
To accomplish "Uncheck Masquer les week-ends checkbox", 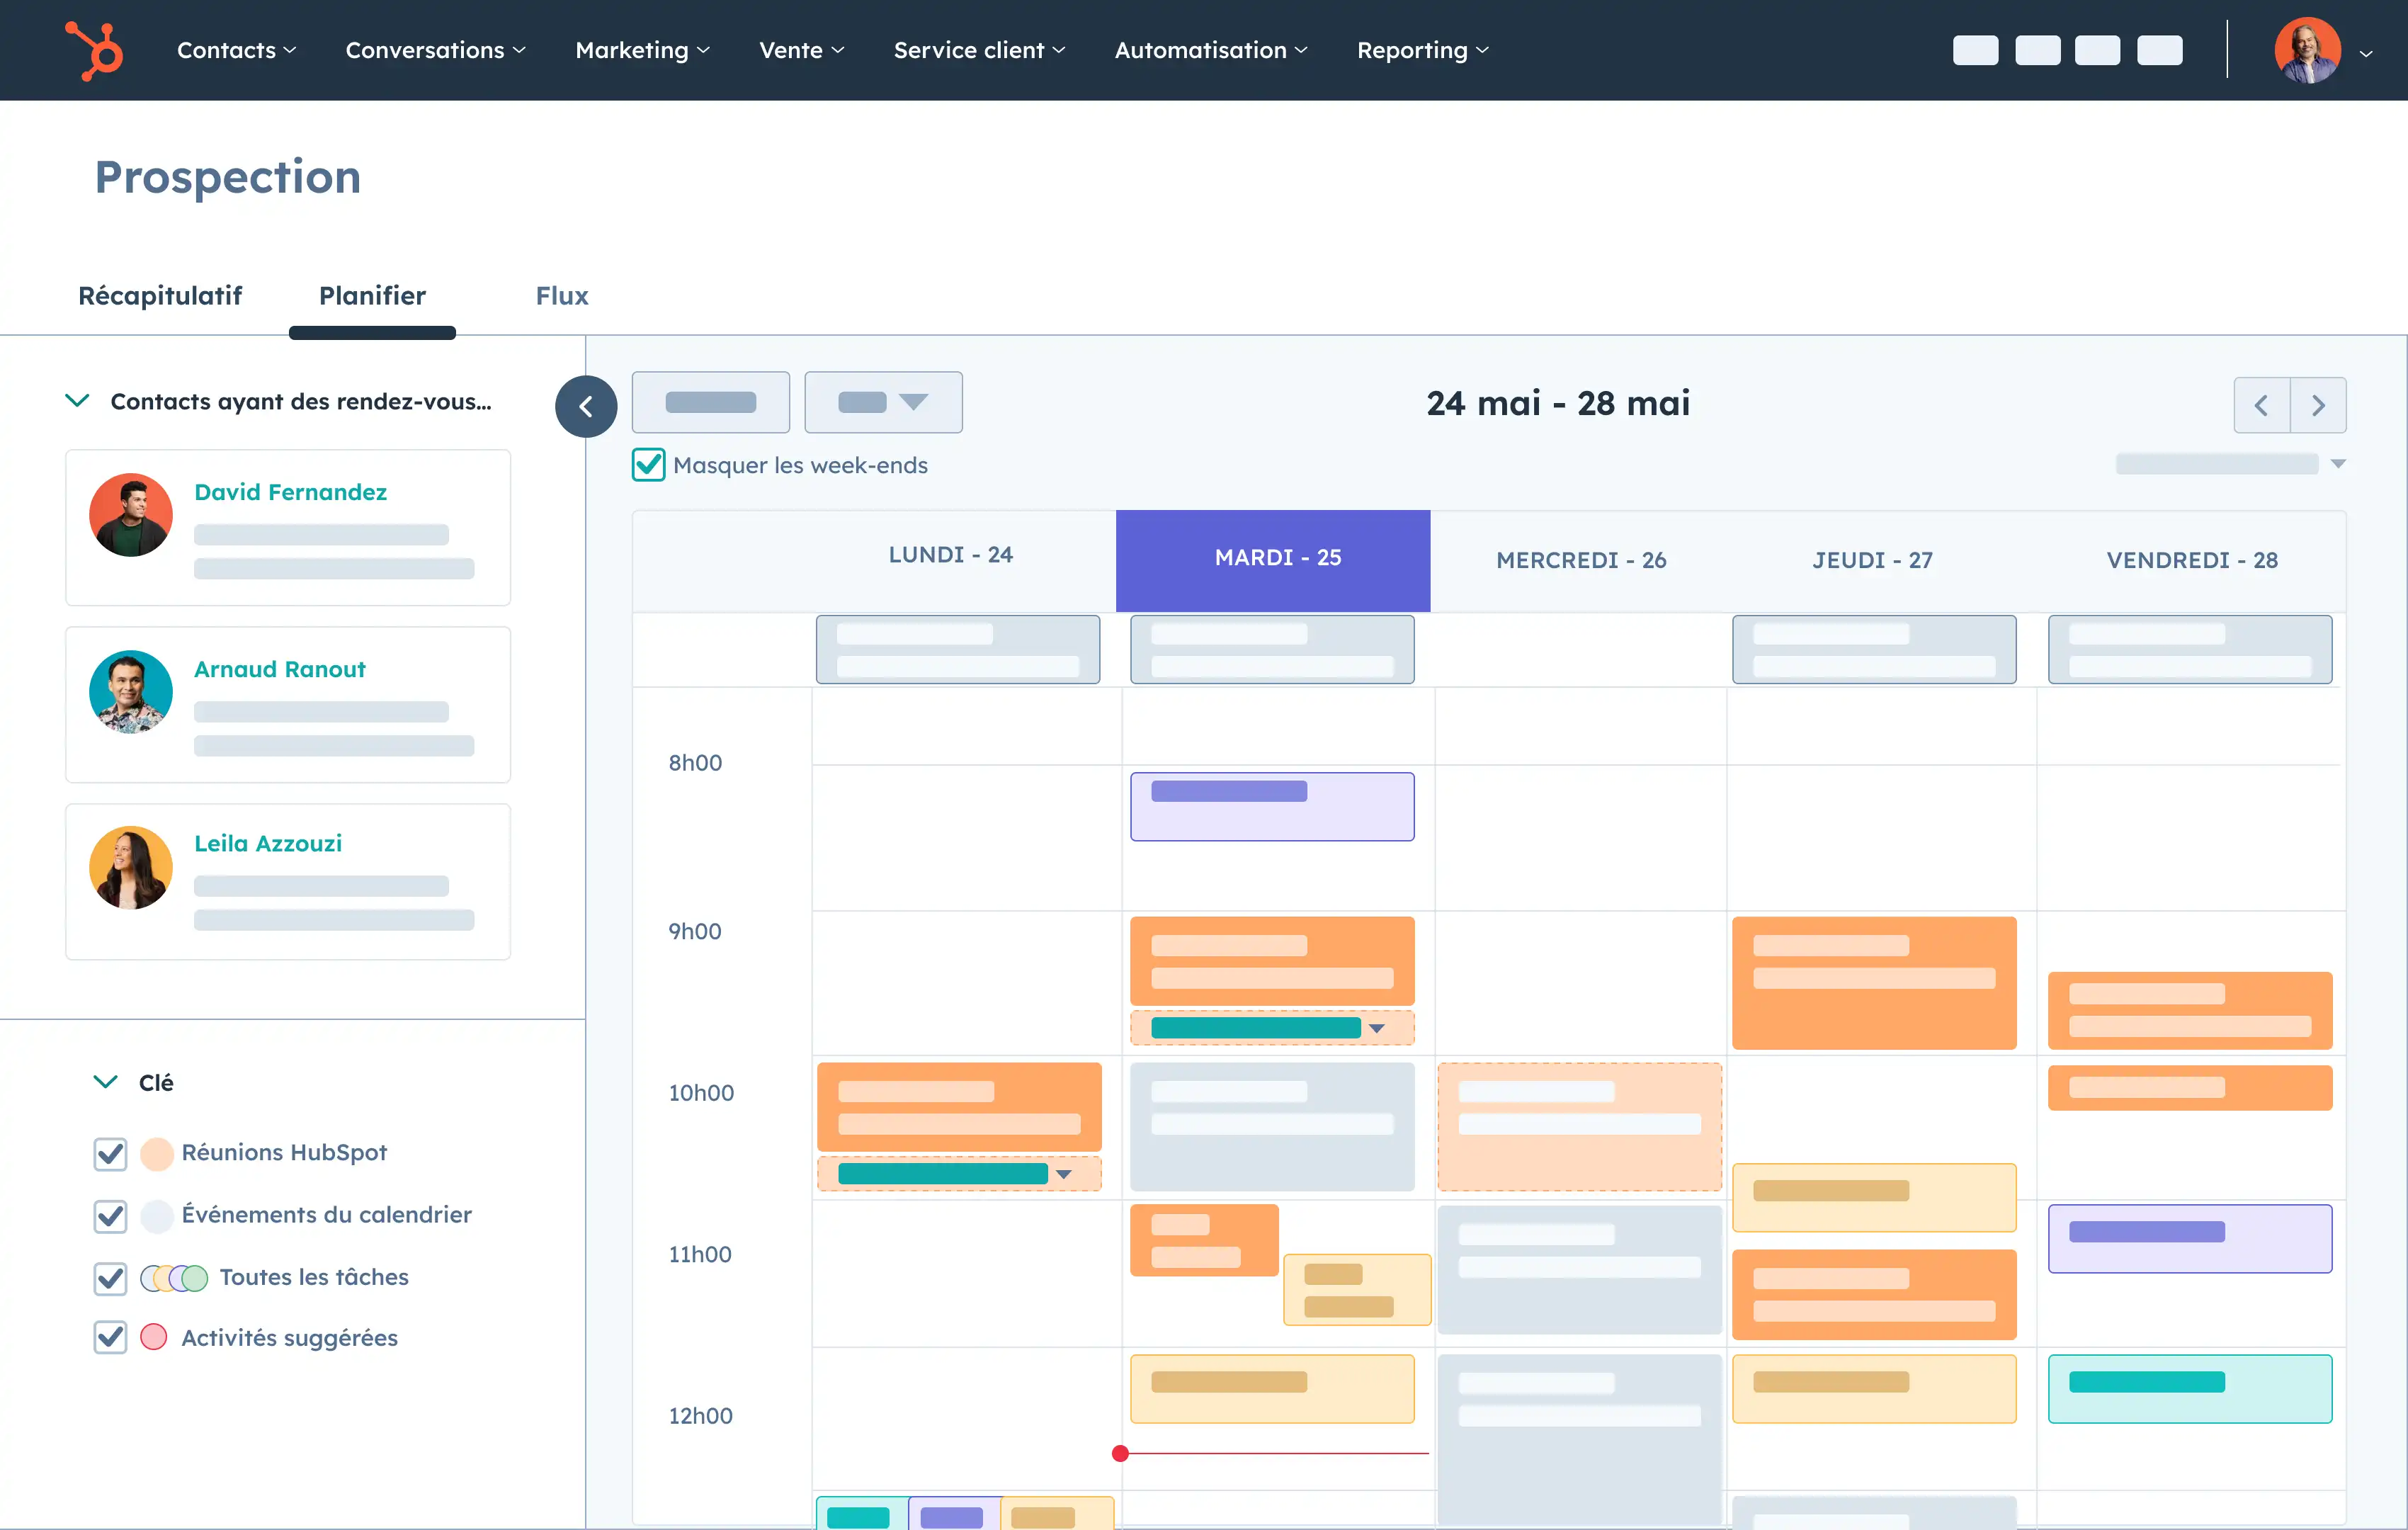I will pos(648,465).
